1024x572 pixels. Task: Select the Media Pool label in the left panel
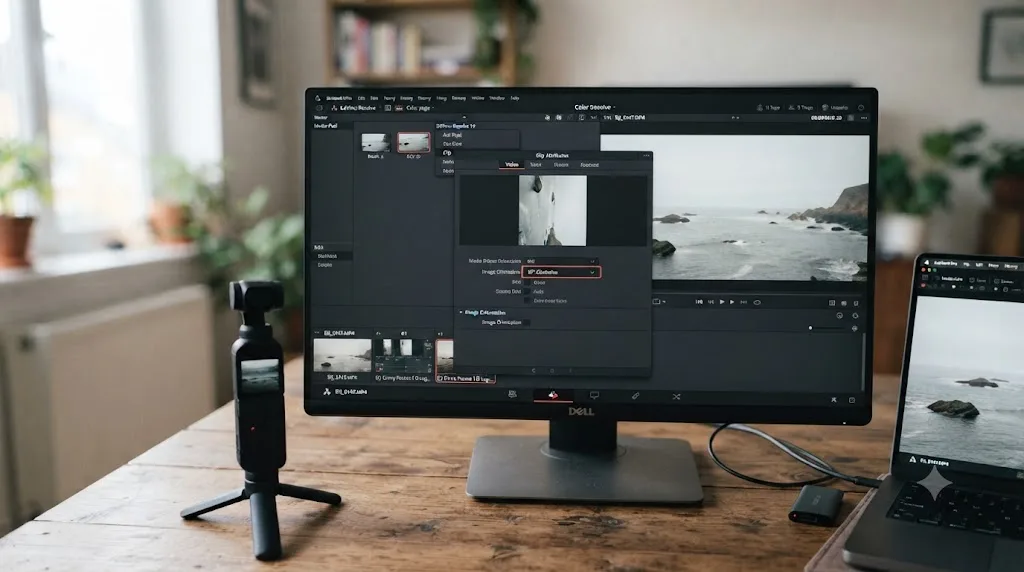[x=325, y=125]
